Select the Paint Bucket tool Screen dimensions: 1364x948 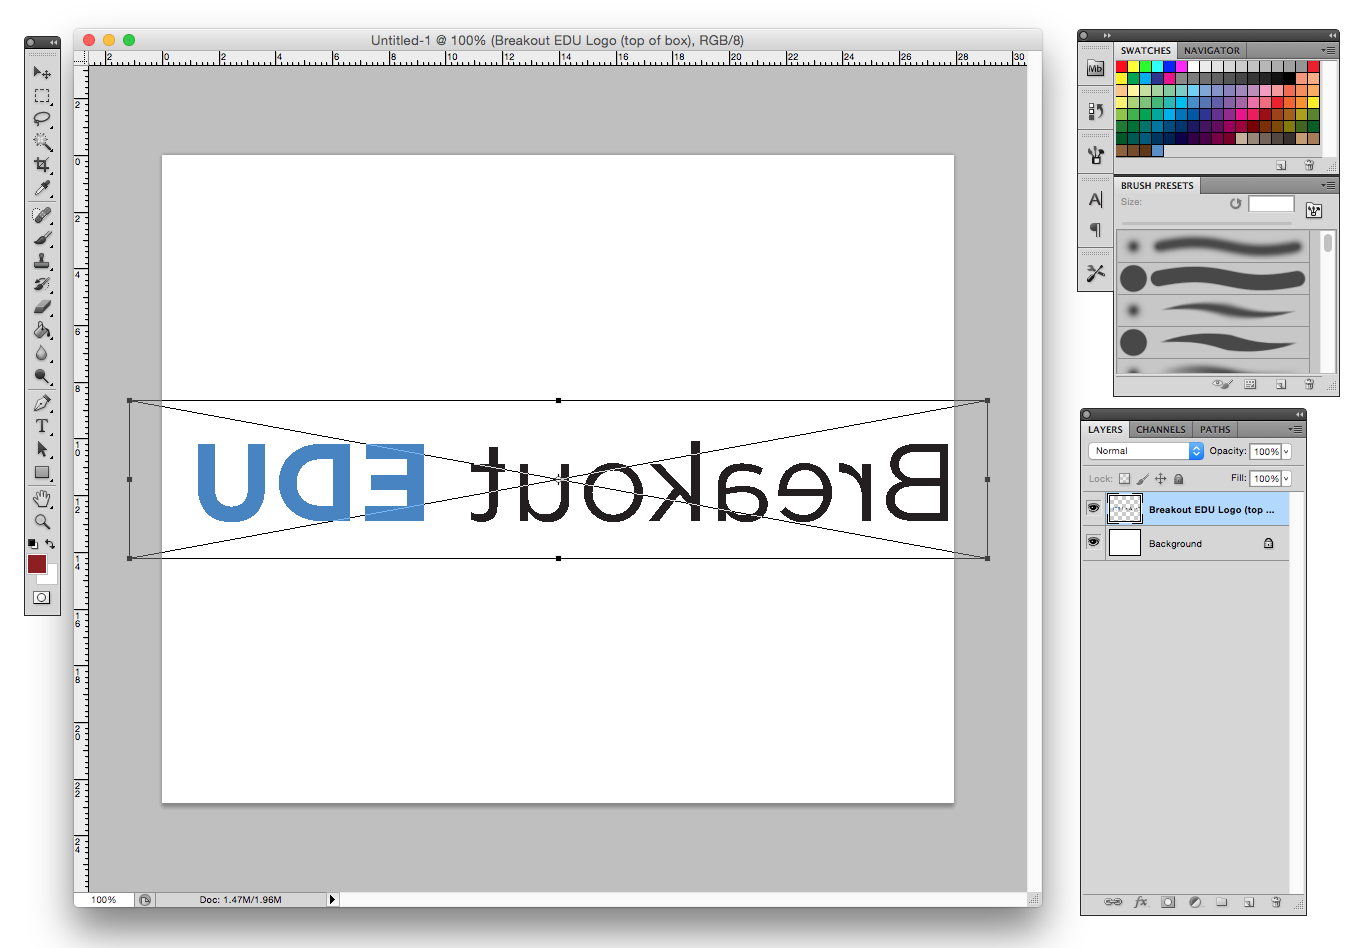(x=41, y=330)
